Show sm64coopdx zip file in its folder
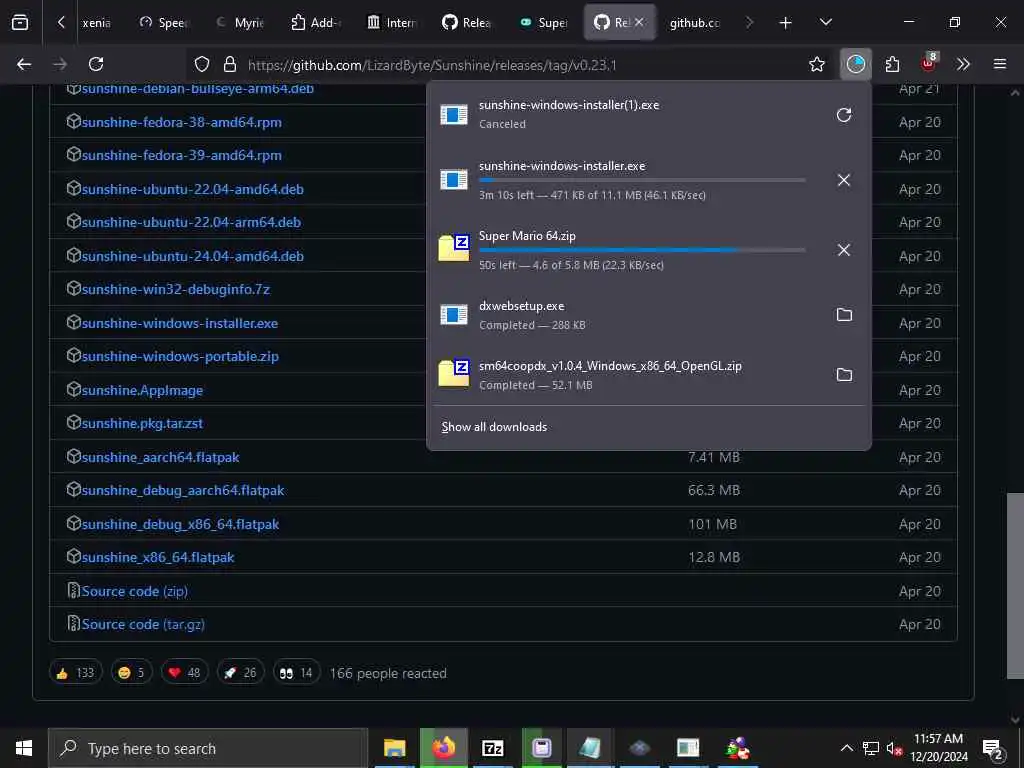This screenshot has width=1024, height=768. 844,375
